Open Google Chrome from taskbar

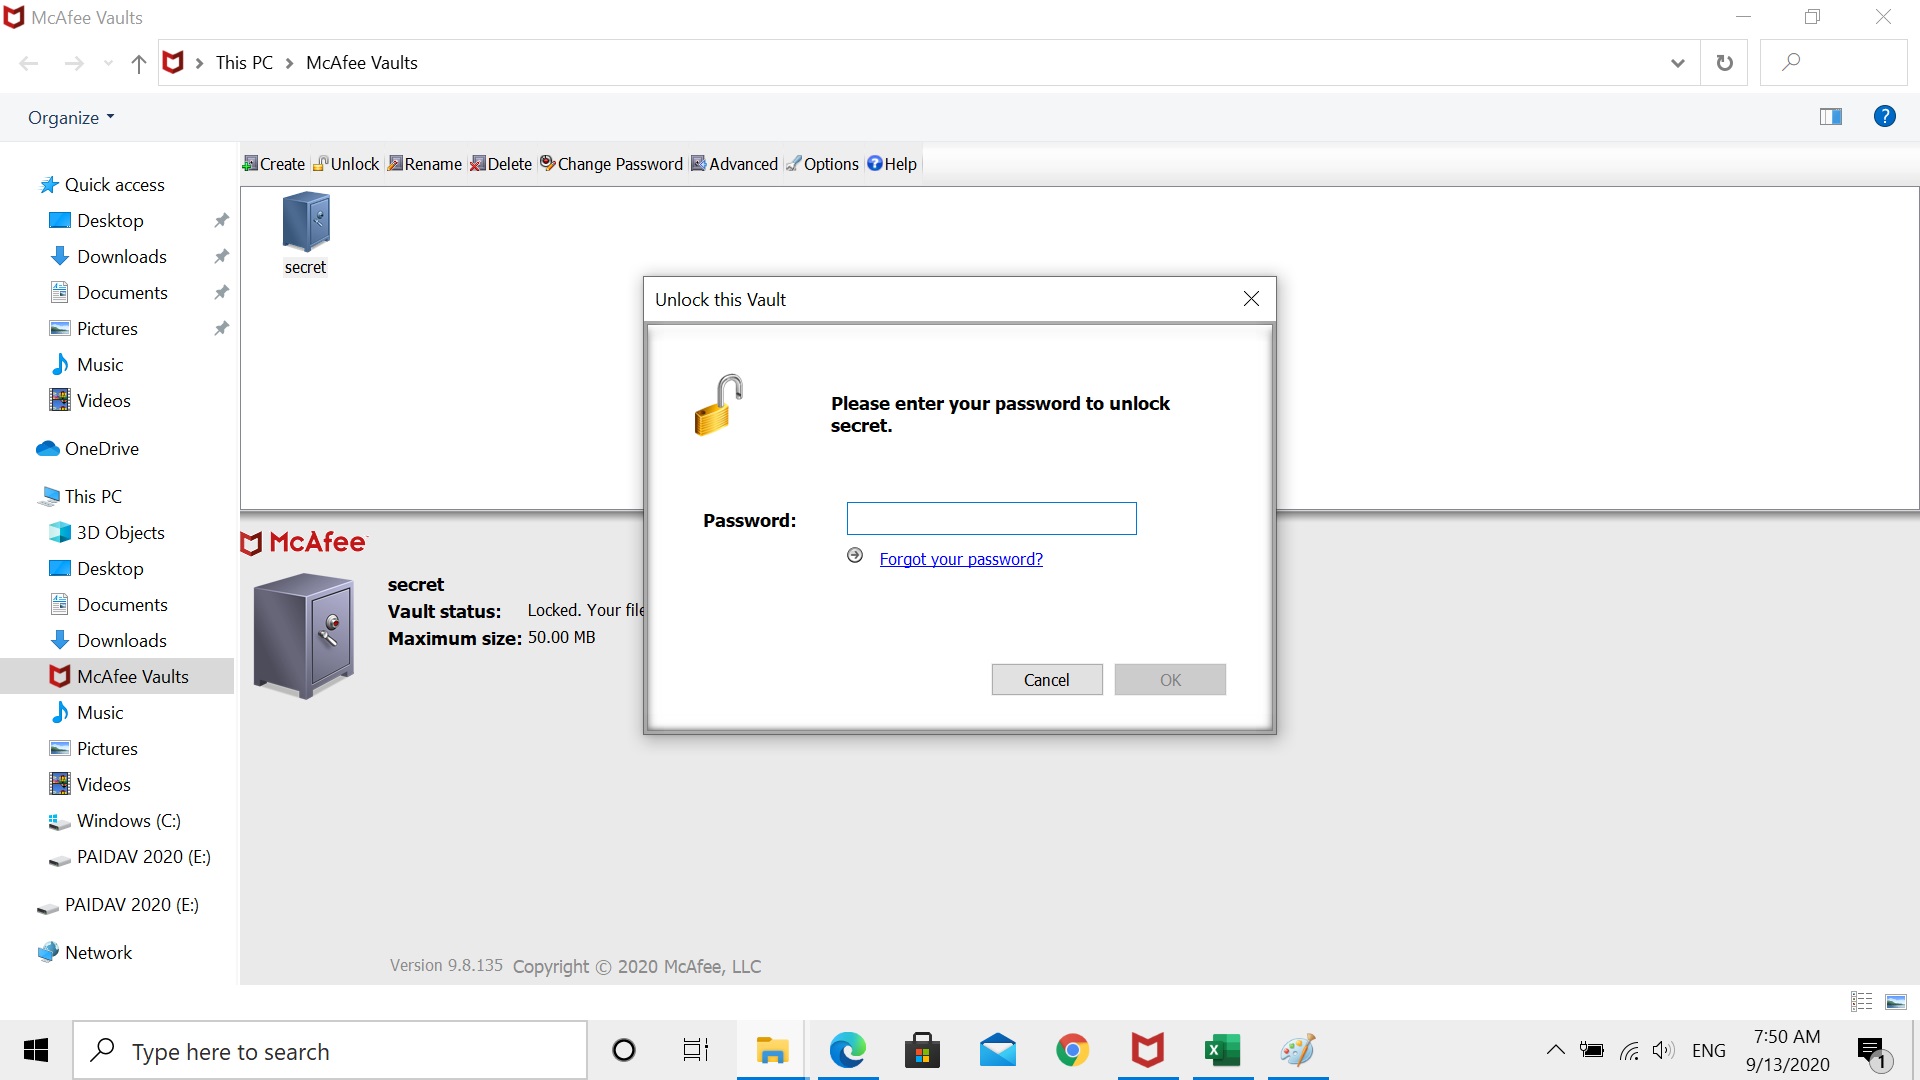(1072, 1050)
